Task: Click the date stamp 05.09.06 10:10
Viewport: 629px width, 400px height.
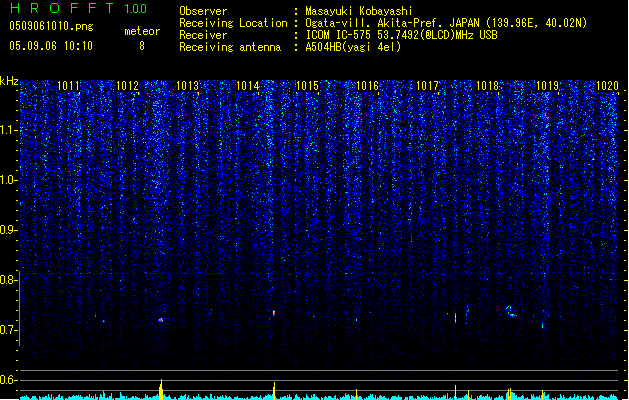Action: coord(51,46)
